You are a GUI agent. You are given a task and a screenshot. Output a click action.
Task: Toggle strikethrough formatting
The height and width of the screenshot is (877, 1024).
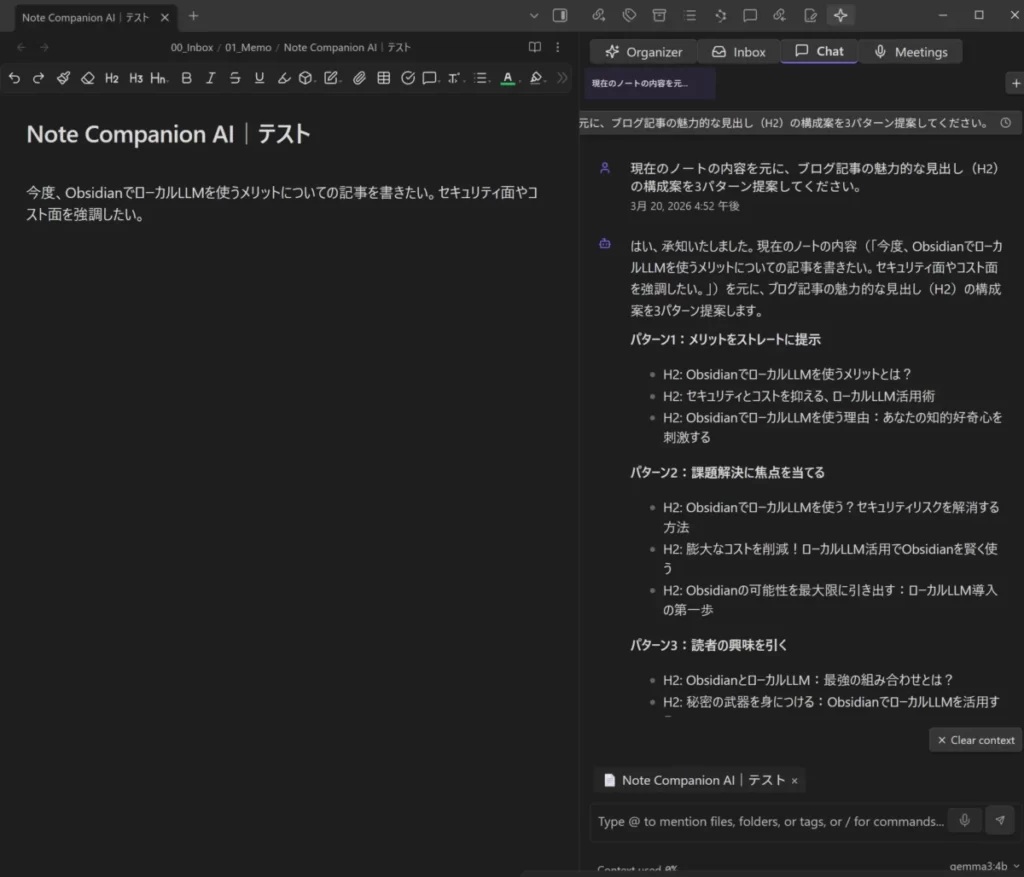[x=234, y=78]
